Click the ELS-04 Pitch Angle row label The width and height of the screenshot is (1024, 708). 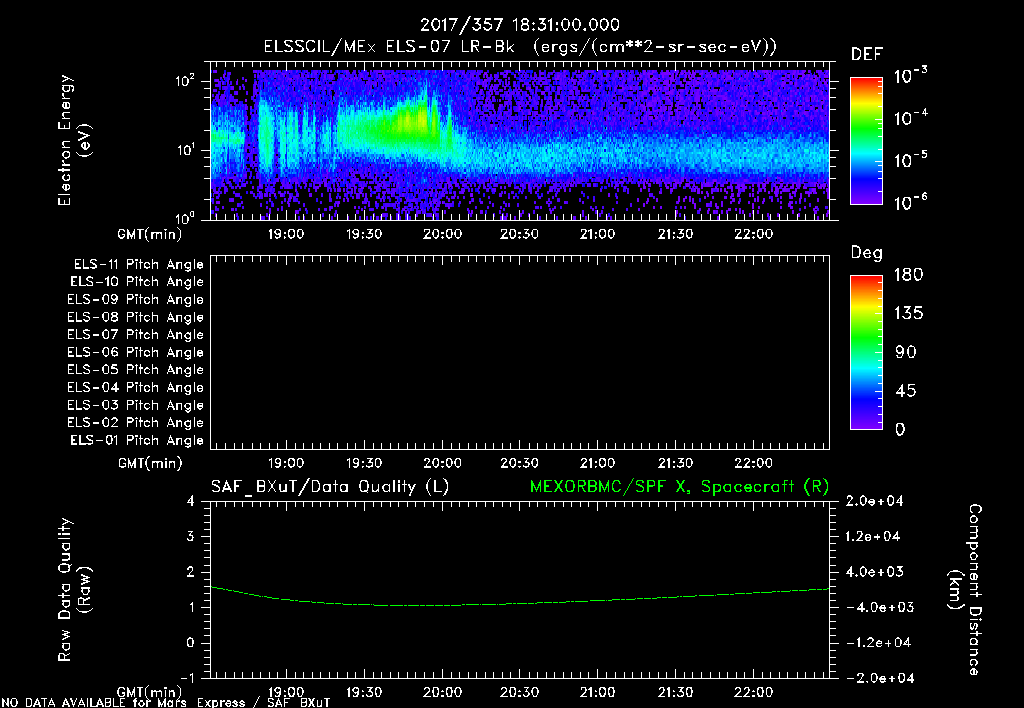(x=136, y=388)
